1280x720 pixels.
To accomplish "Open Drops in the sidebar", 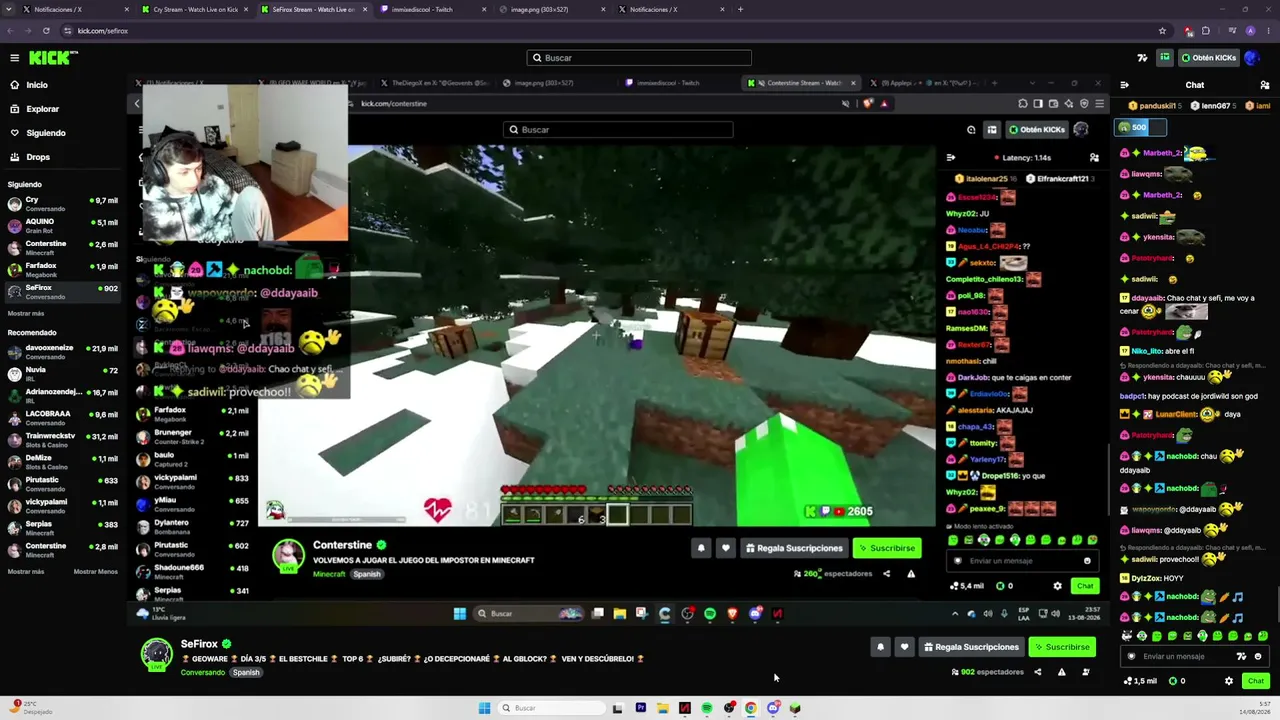I will tap(38, 157).
